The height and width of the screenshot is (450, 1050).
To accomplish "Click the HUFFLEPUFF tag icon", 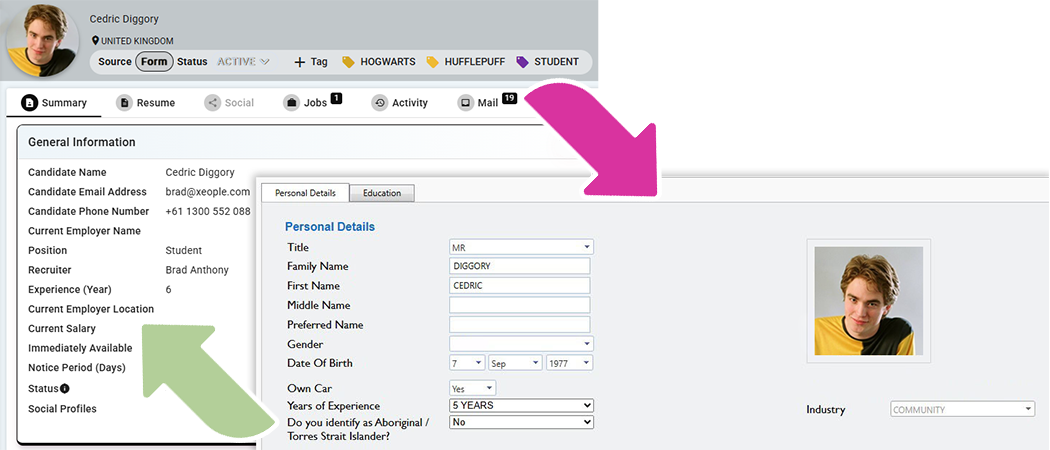I will (433, 62).
